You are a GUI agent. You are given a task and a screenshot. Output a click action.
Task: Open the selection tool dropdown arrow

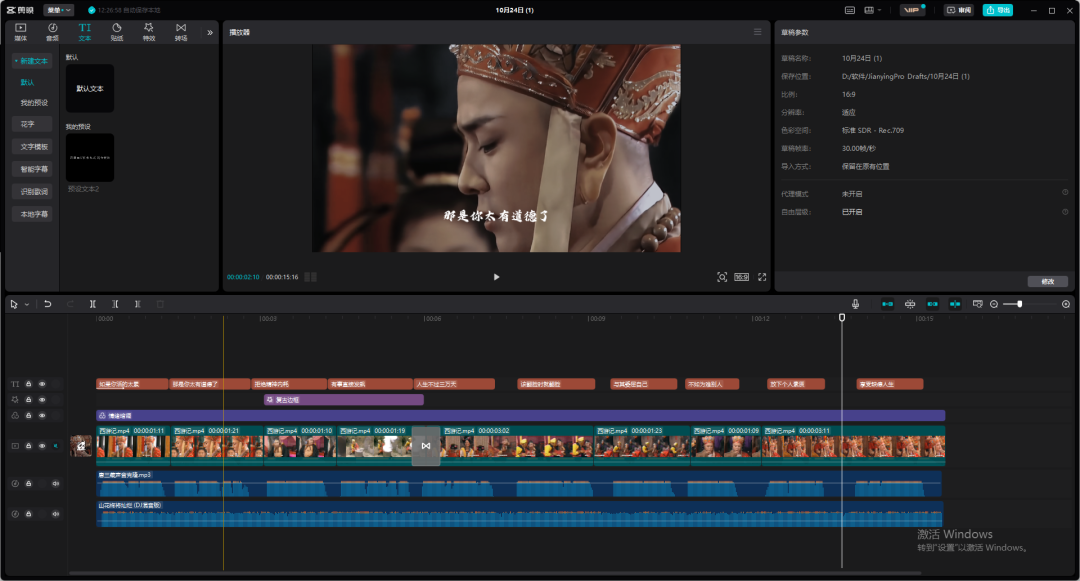pos(27,304)
